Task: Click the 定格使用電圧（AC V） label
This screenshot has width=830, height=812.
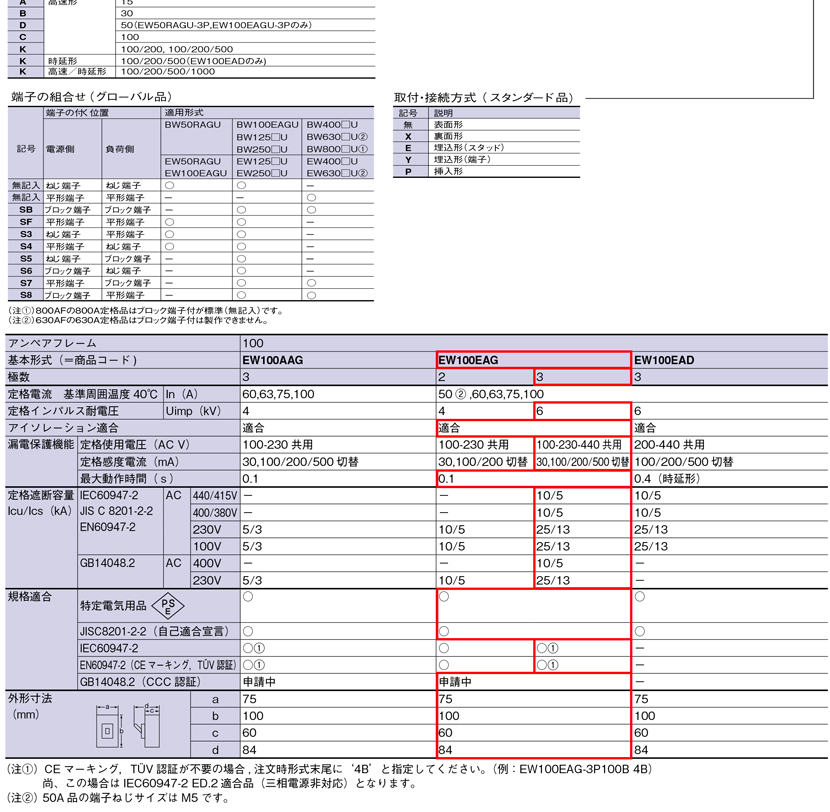Action: pyautogui.click(x=134, y=445)
